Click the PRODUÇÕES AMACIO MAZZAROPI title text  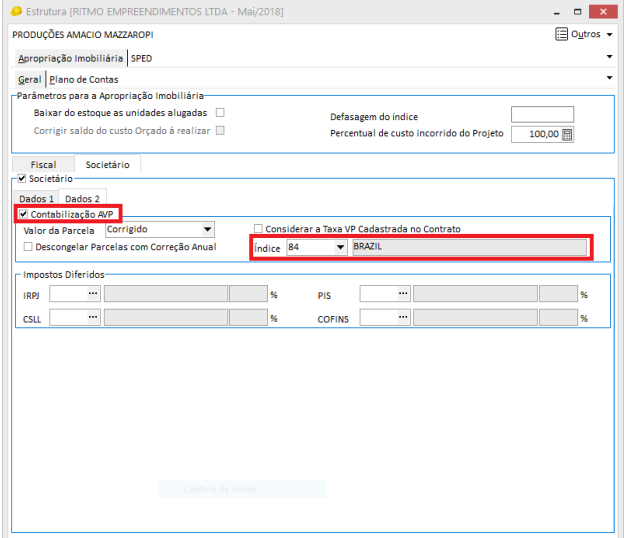tap(83, 35)
